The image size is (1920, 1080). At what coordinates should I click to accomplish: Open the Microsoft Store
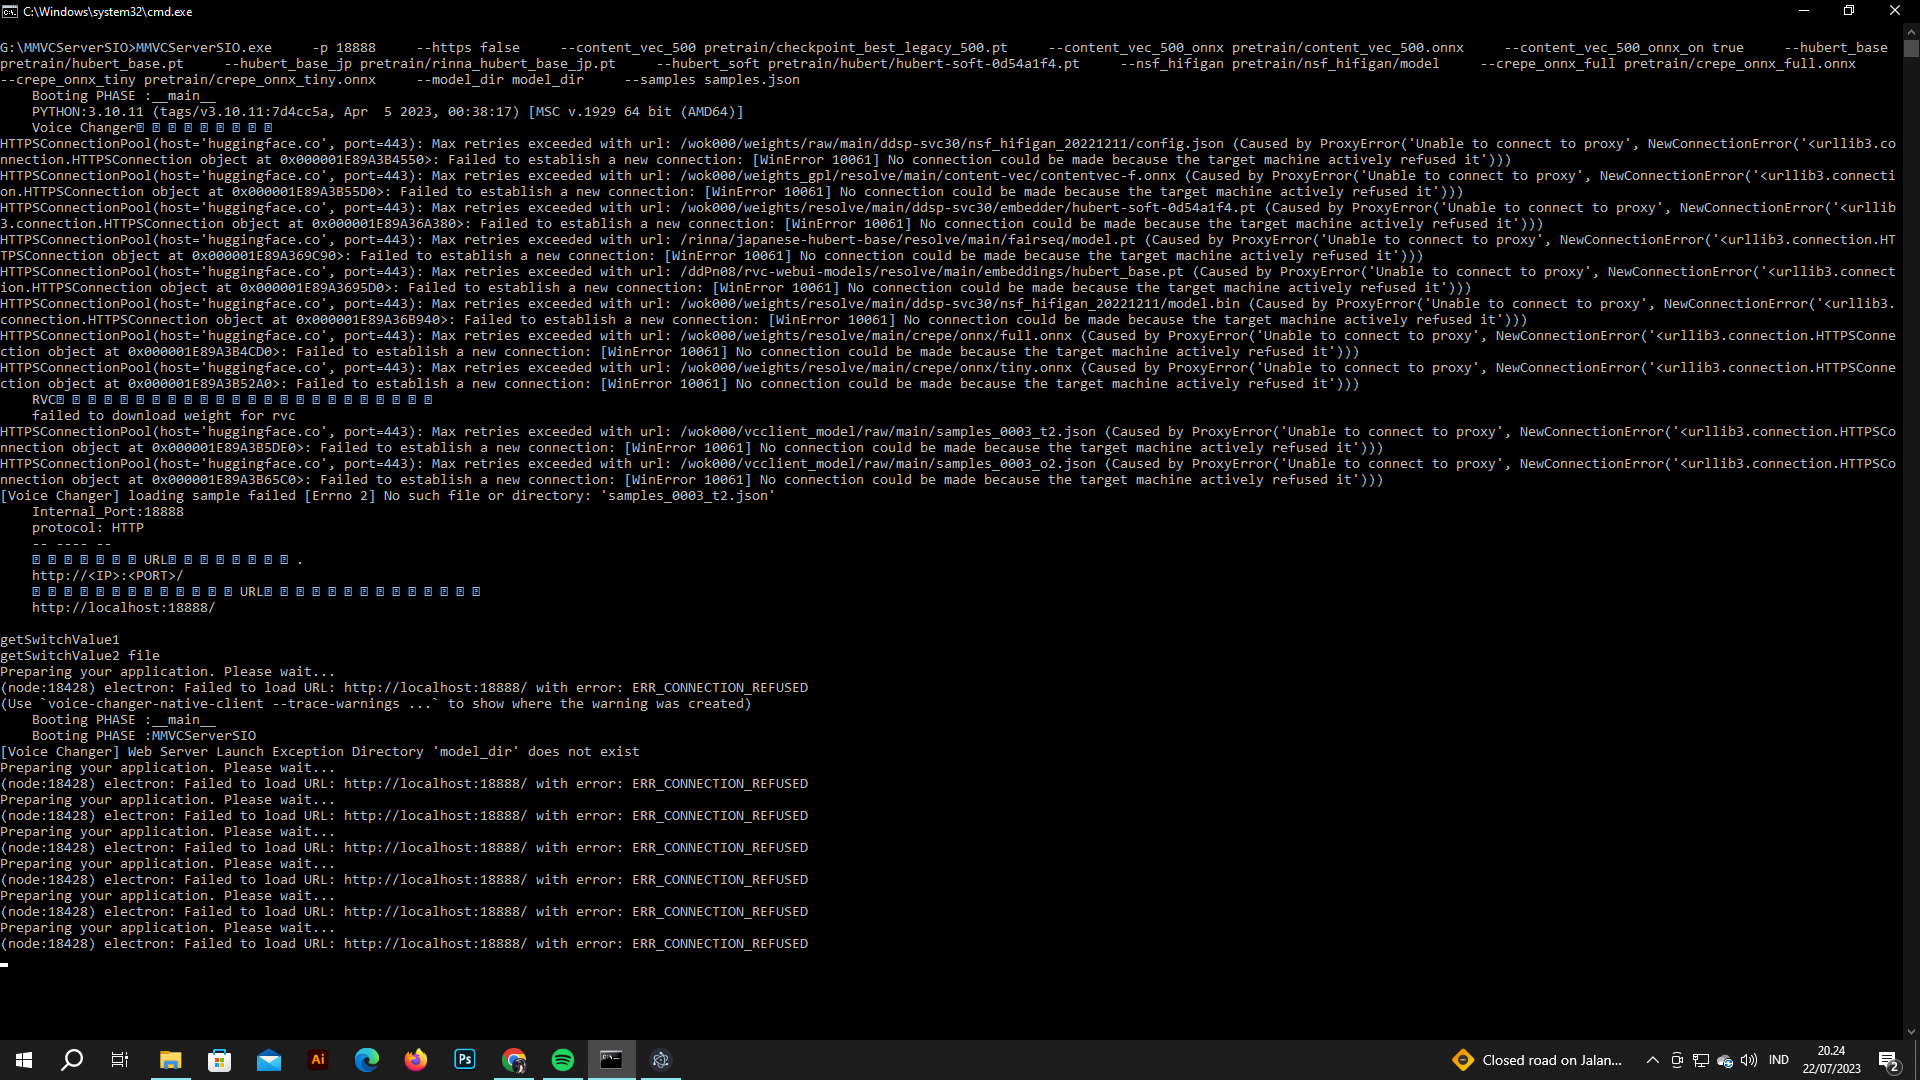pos(219,1059)
